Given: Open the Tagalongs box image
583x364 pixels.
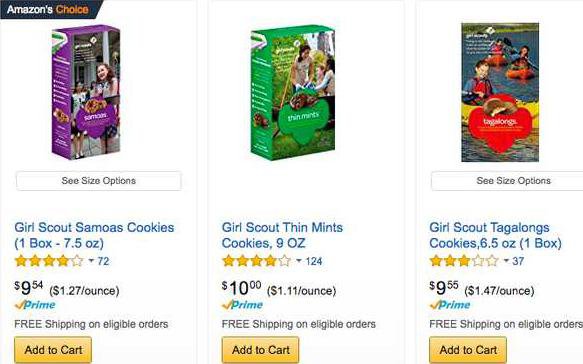Looking at the screenshot, I should pyautogui.click(x=500, y=92).
